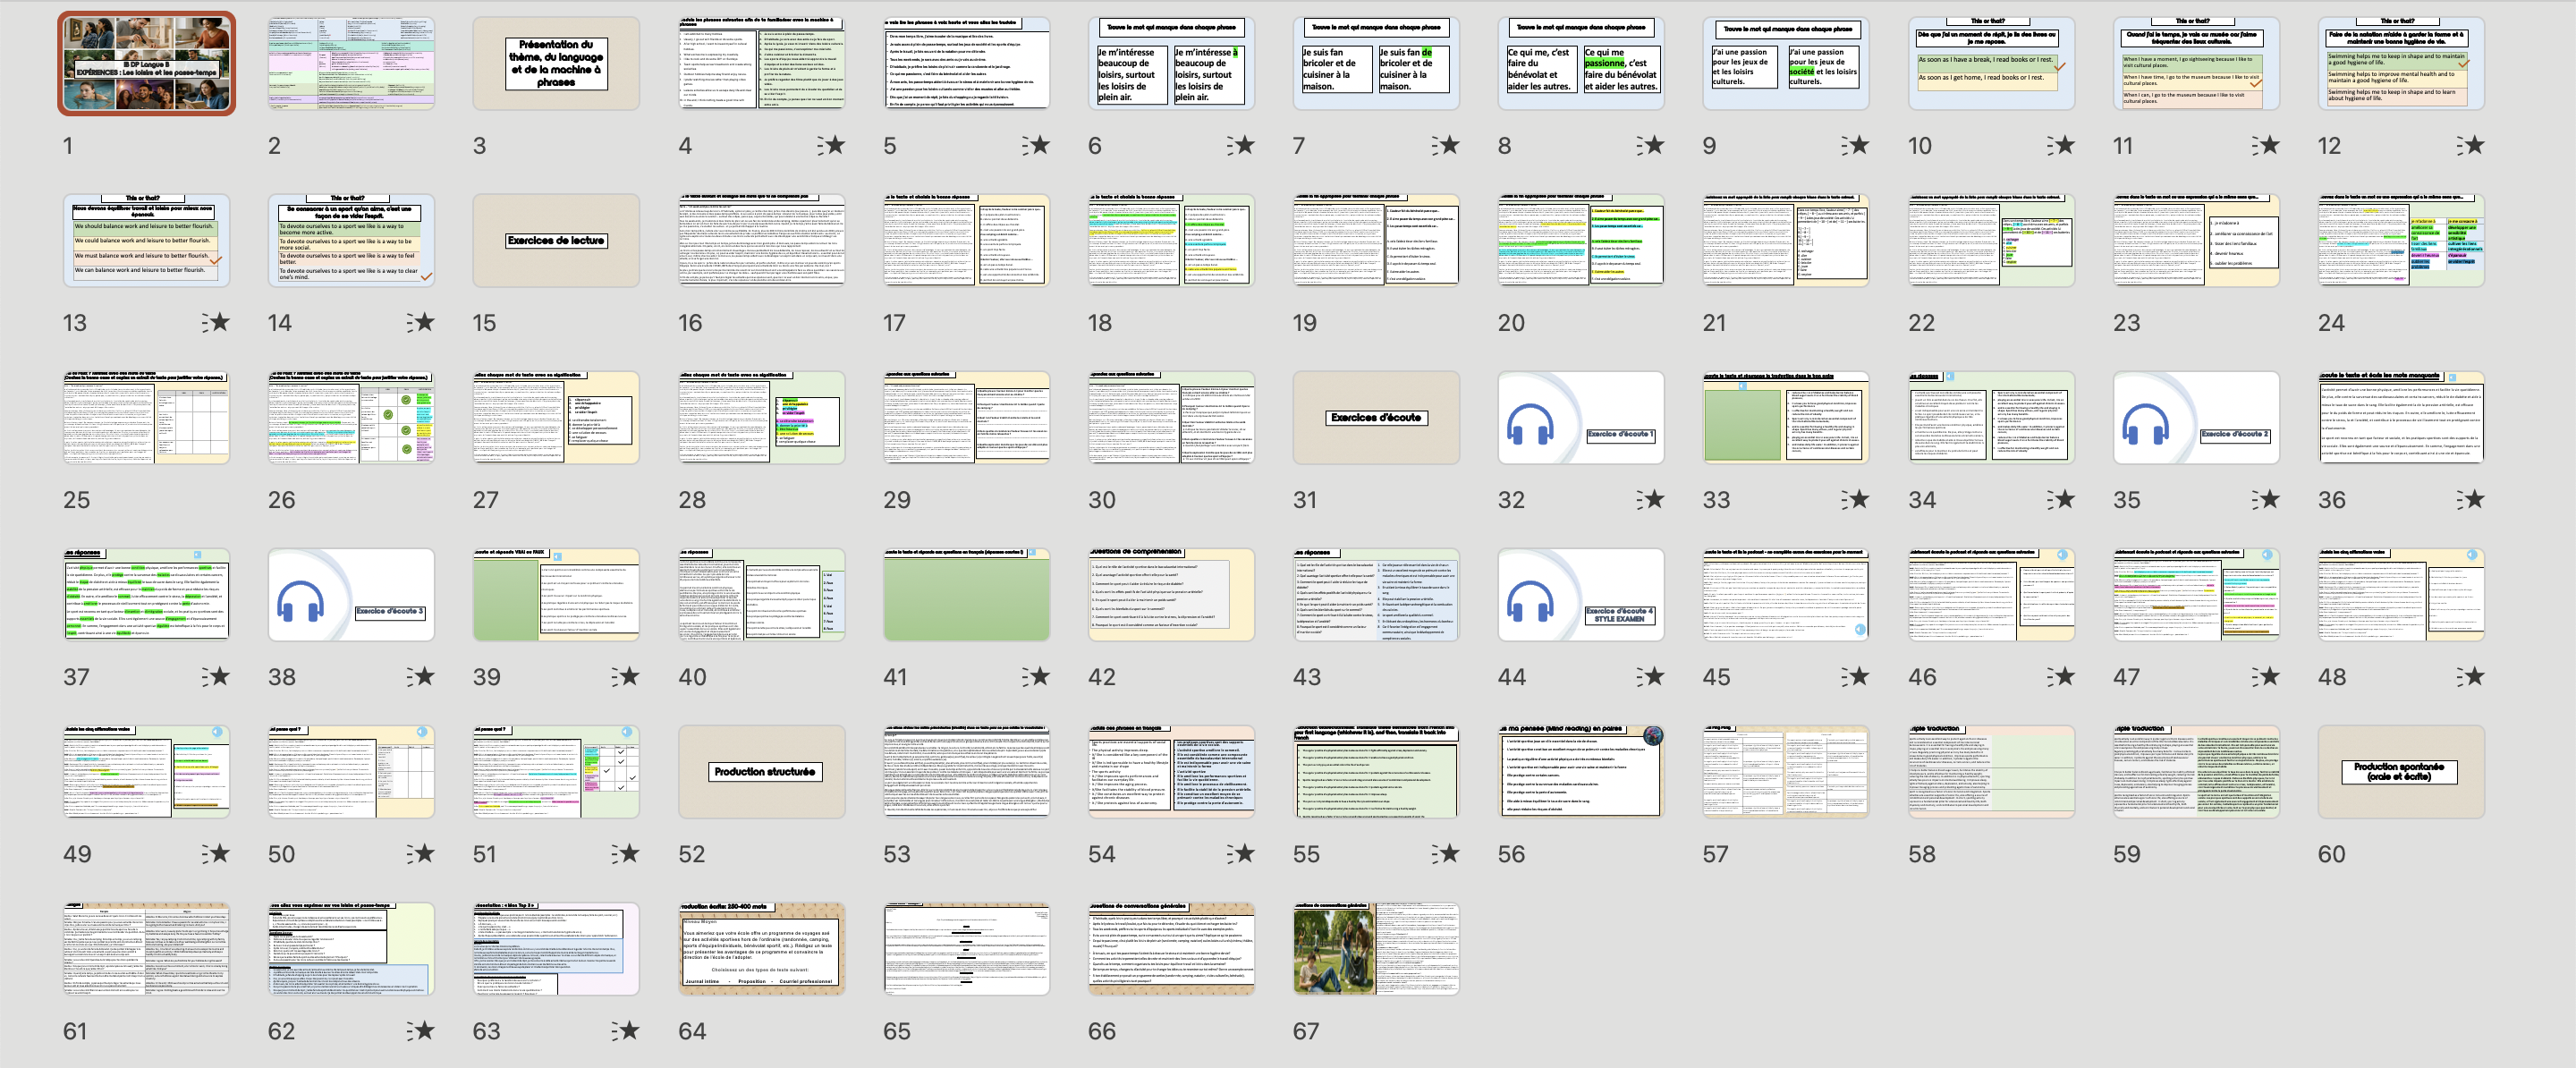Select the 'Production spontanée' slide 60
The width and height of the screenshot is (2576, 1068).
pos(2400,772)
